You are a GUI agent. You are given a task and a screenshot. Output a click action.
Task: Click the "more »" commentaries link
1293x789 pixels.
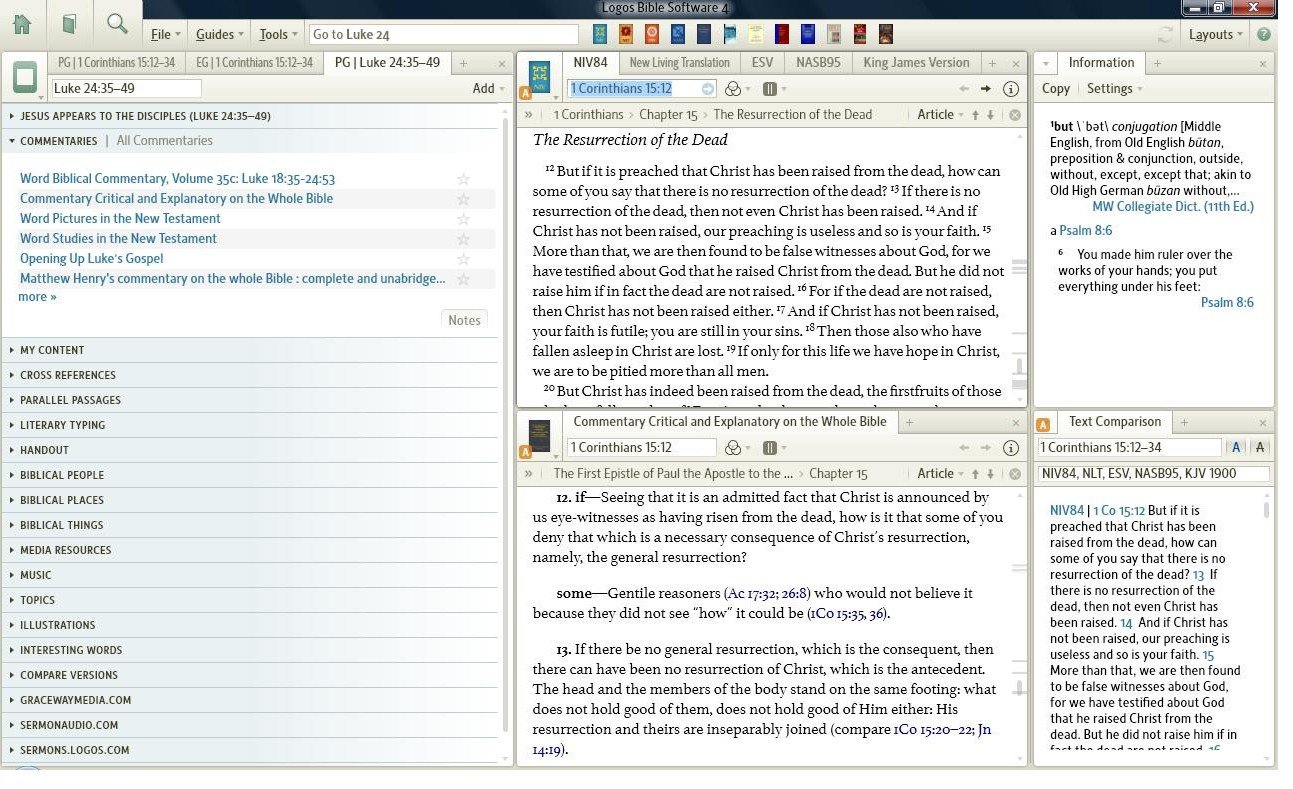37,297
